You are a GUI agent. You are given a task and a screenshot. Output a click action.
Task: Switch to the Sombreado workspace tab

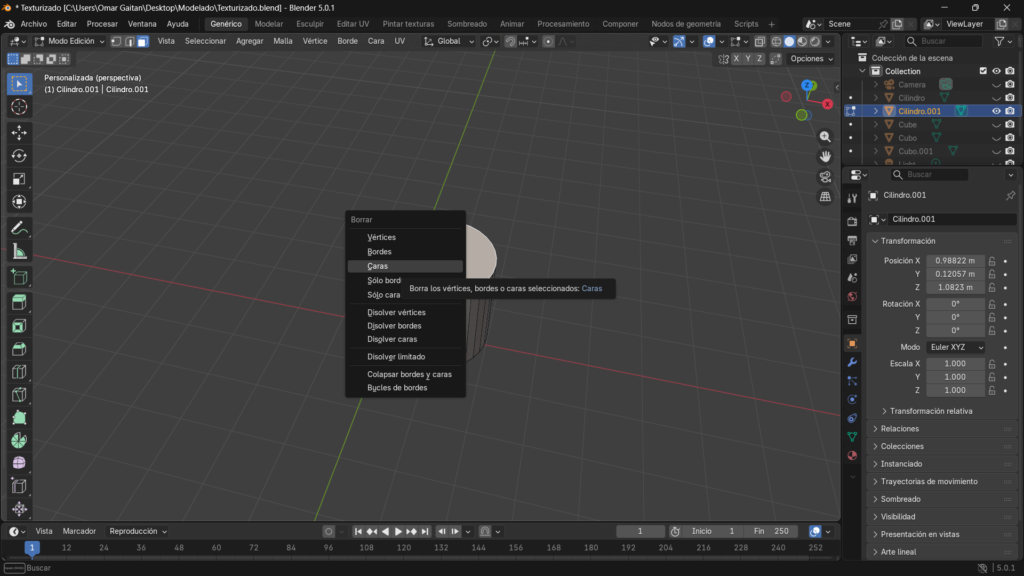point(467,23)
